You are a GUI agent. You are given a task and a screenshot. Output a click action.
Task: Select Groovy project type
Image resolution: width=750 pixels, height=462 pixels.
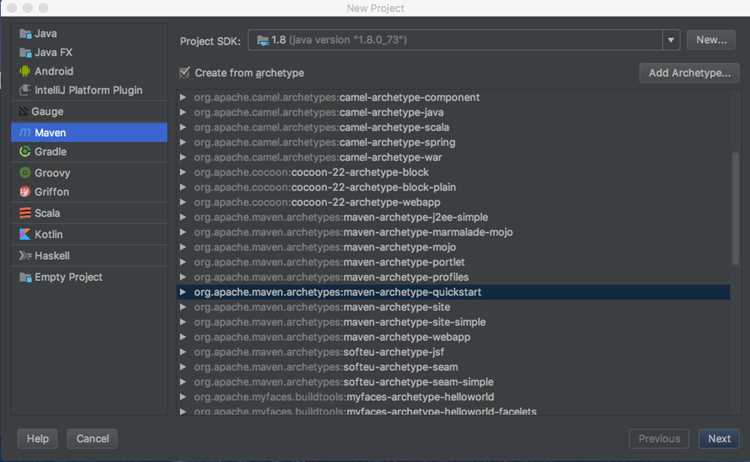(89, 173)
